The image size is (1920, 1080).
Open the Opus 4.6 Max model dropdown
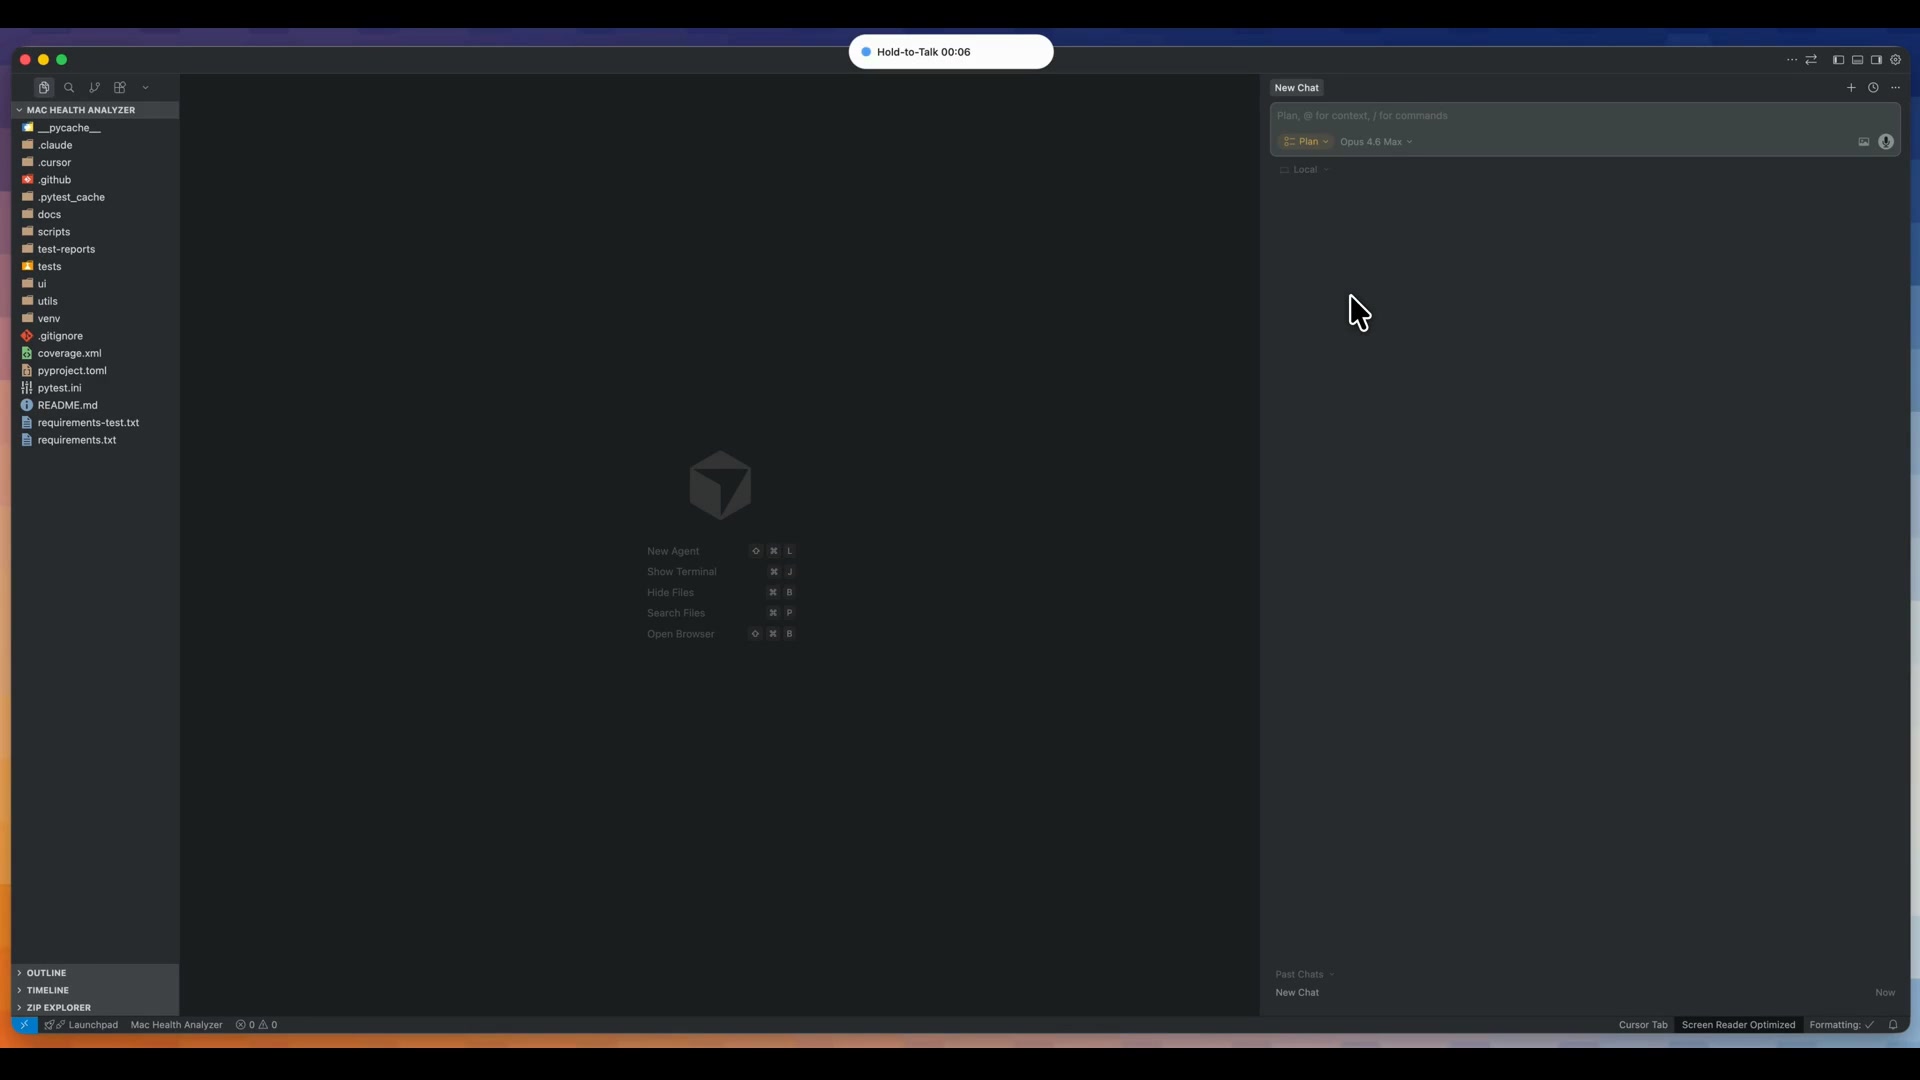coord(1375,141)
